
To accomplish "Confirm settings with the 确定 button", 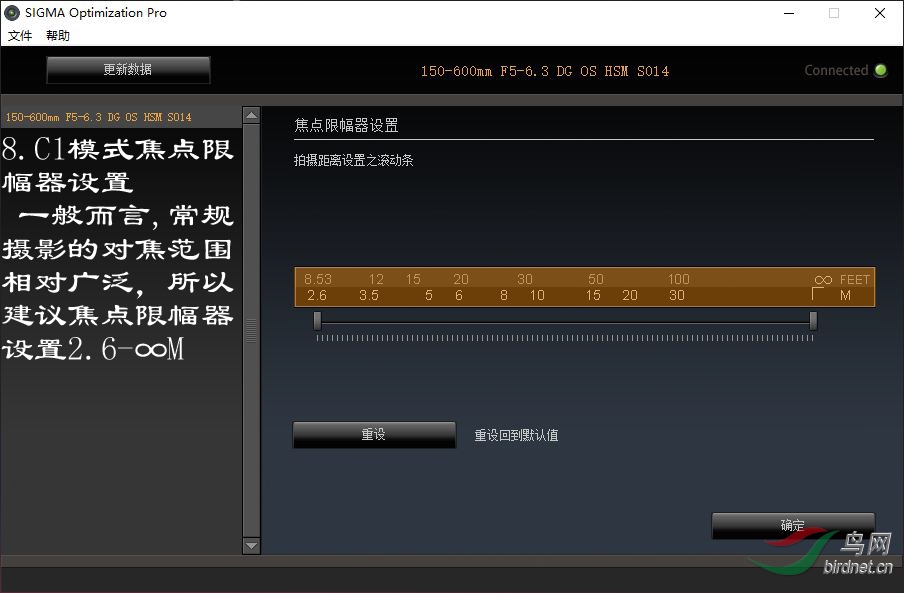I will coord(793,525).
